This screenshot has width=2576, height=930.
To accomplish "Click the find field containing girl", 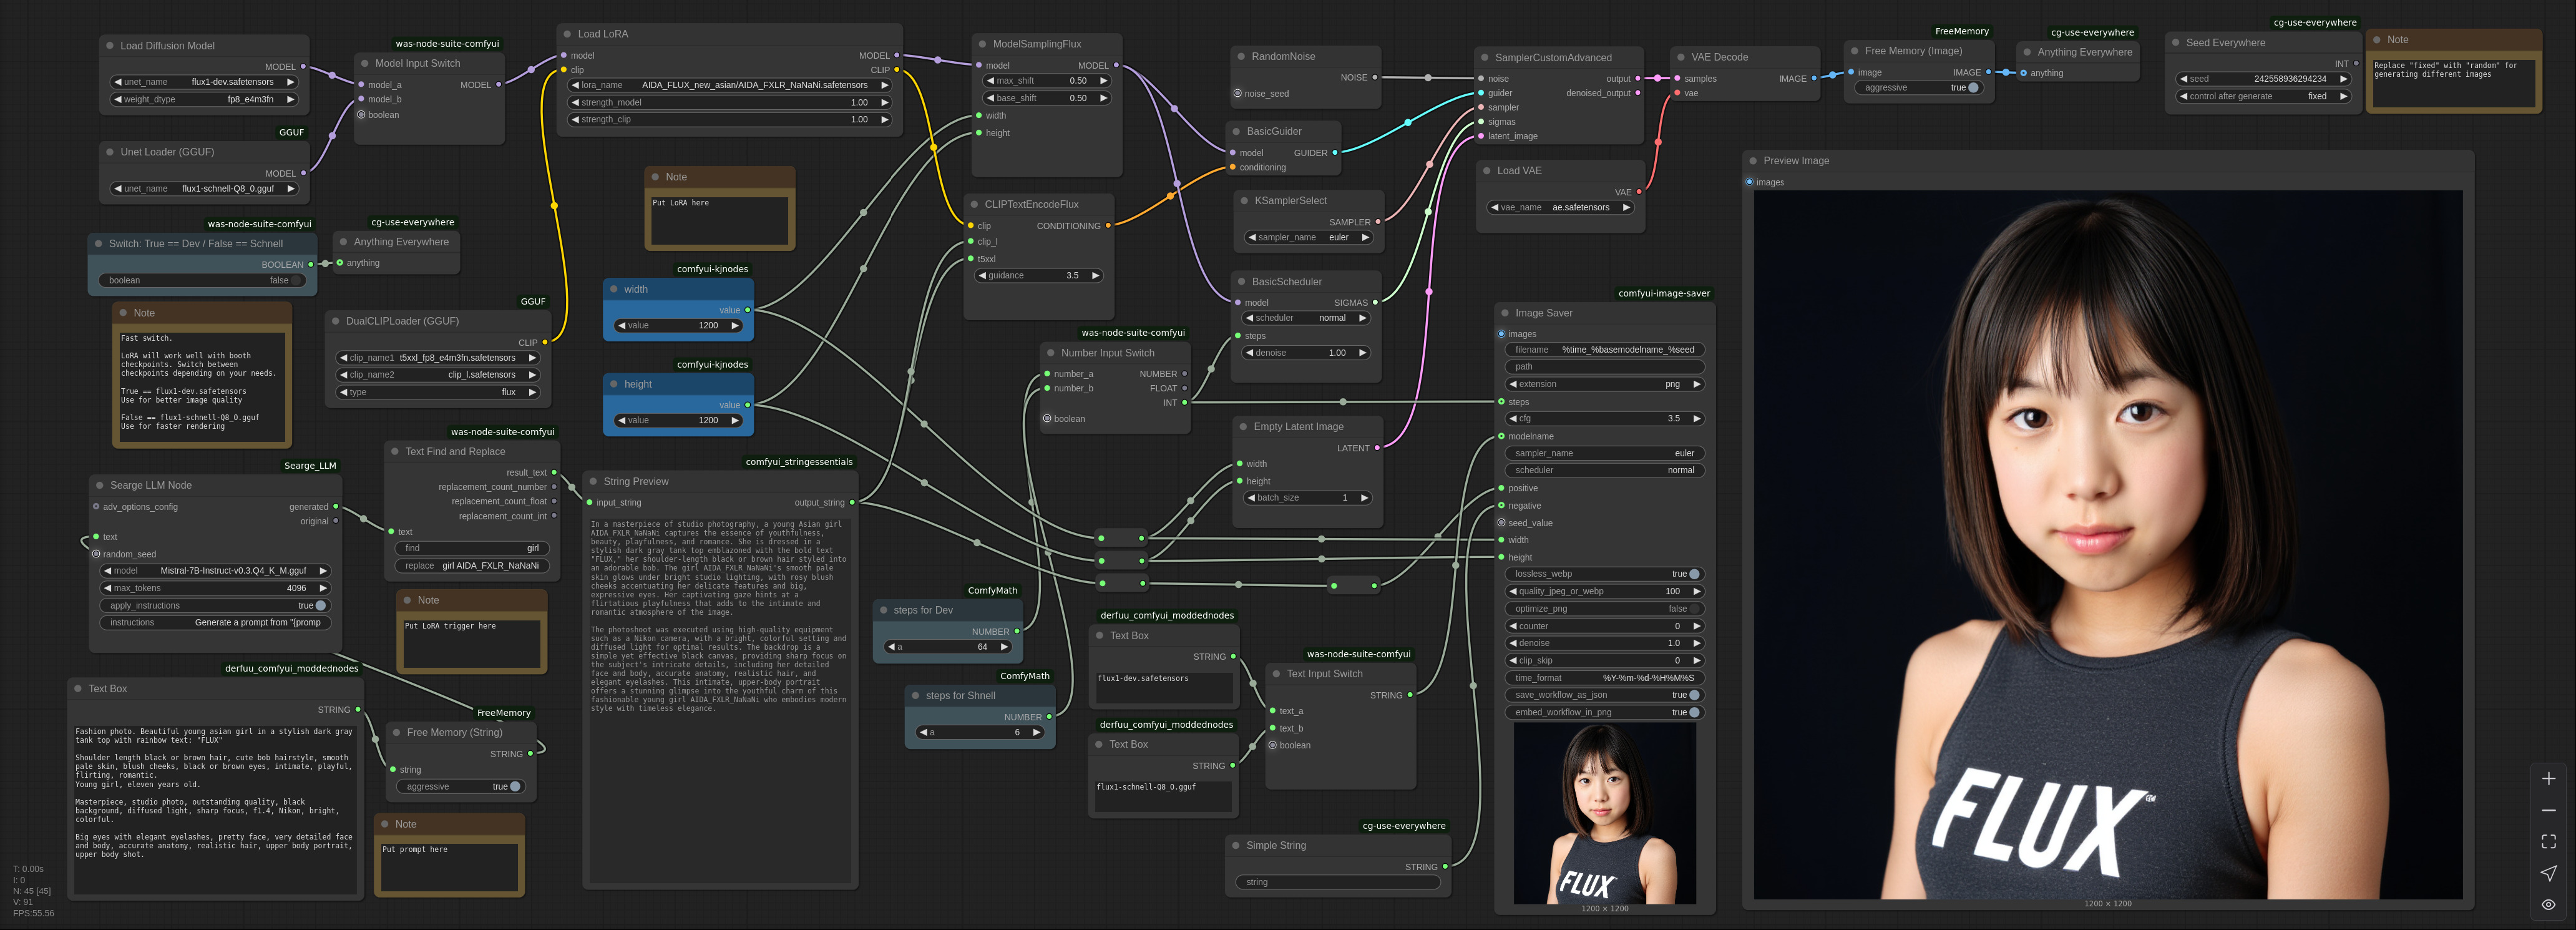I will pos(472,548).
